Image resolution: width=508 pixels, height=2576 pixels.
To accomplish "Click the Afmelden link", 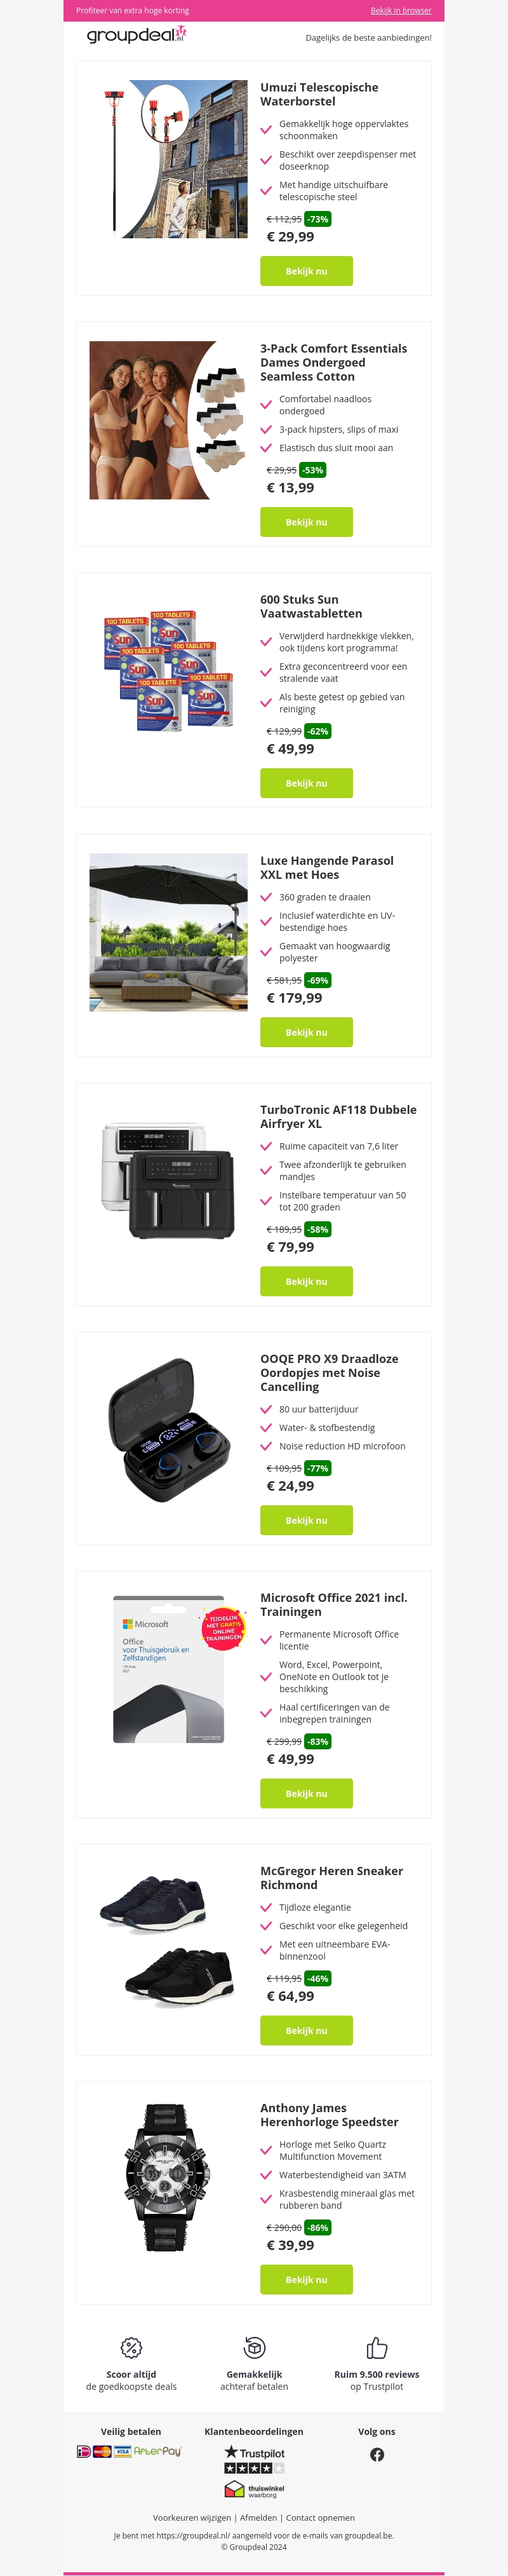I will (x=258, y=2518).
